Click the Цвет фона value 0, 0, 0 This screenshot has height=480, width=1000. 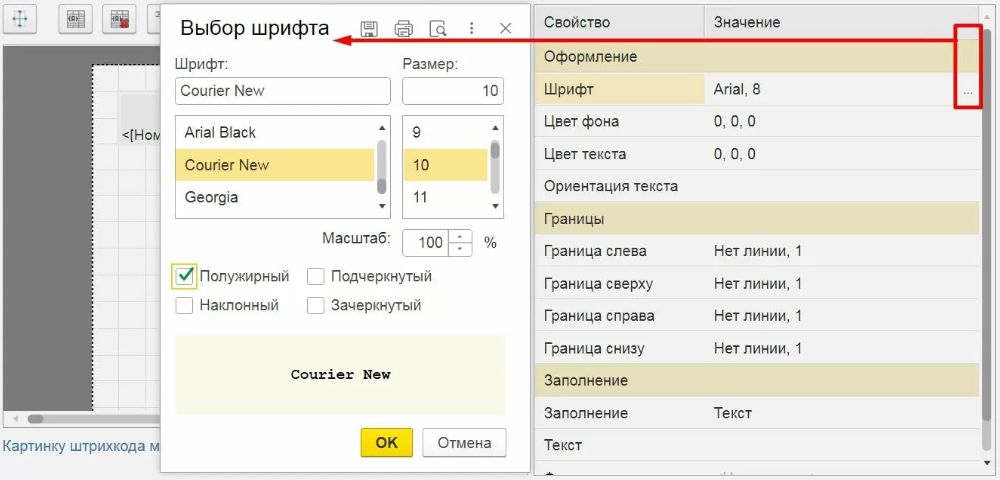click(x=735, y=121)
